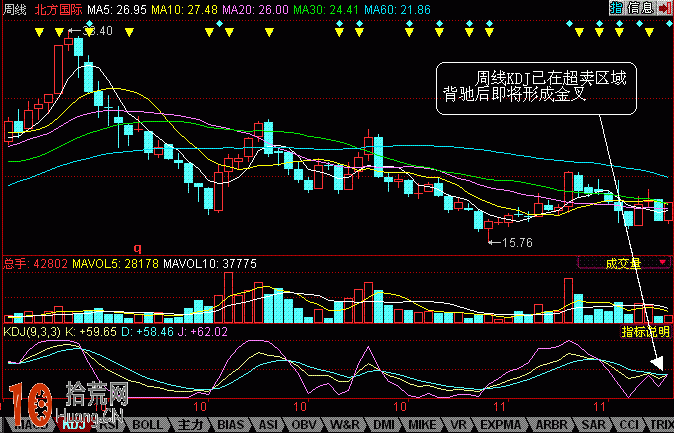Click the 周线 weekly period label
This screenshot has height=433, width=674.
(x=14, y=8)
